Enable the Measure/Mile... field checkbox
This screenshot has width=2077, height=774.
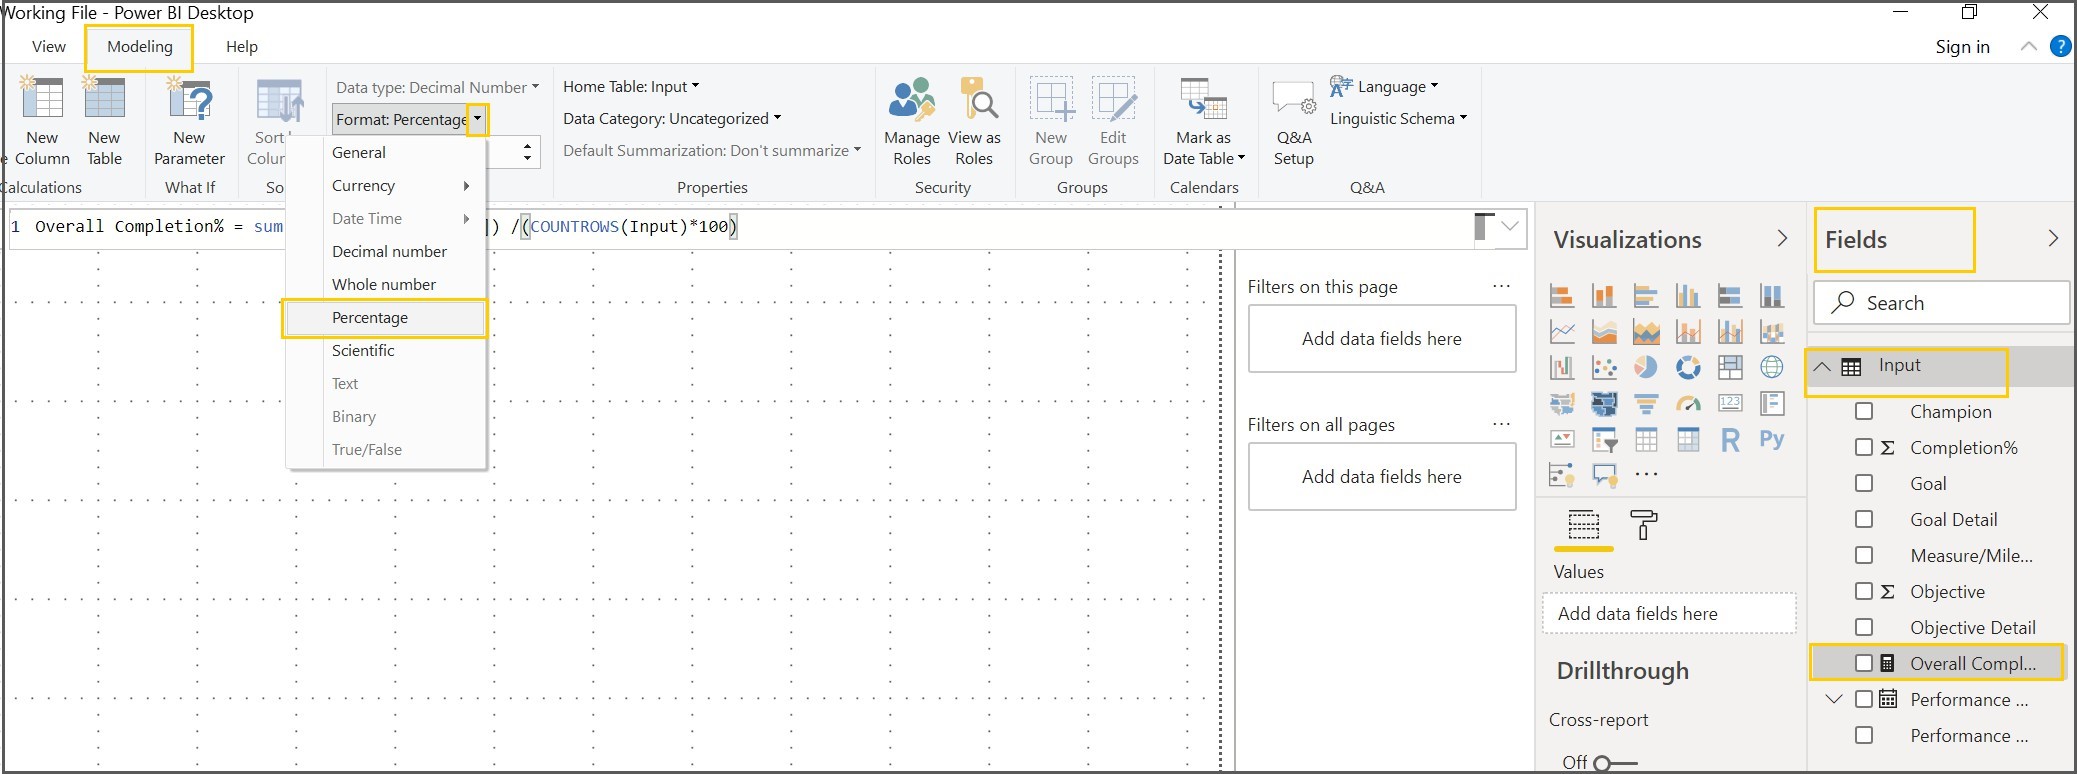click(1864, 555)
